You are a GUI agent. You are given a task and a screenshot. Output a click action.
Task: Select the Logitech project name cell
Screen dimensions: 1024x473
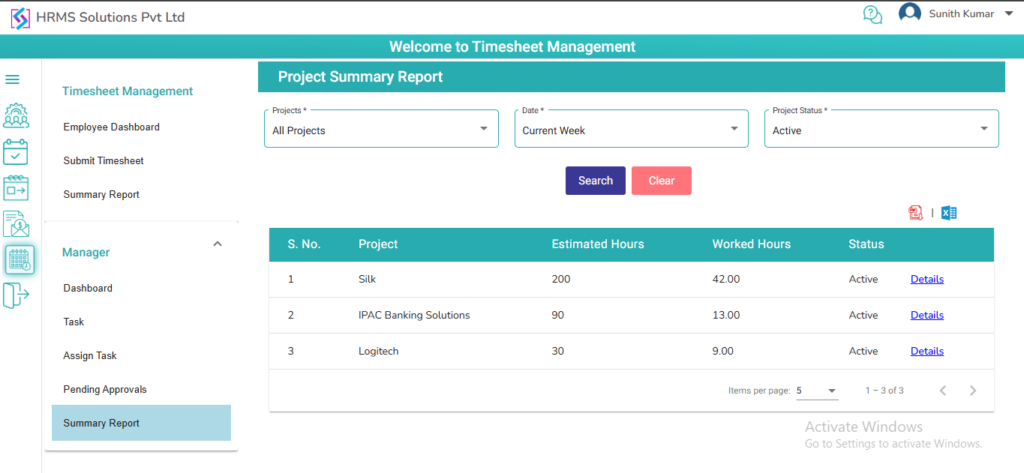pyautogui.click(x=378, y=351)
